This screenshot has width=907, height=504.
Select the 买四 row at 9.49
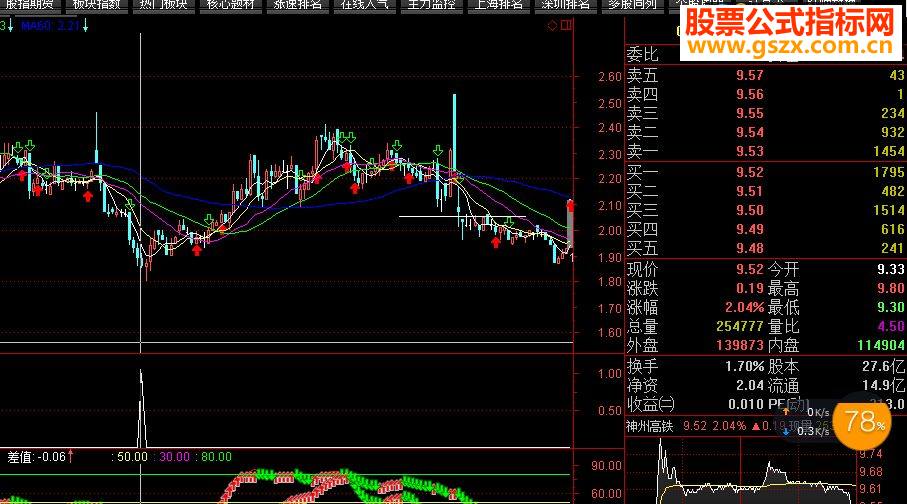coord(765,230)
